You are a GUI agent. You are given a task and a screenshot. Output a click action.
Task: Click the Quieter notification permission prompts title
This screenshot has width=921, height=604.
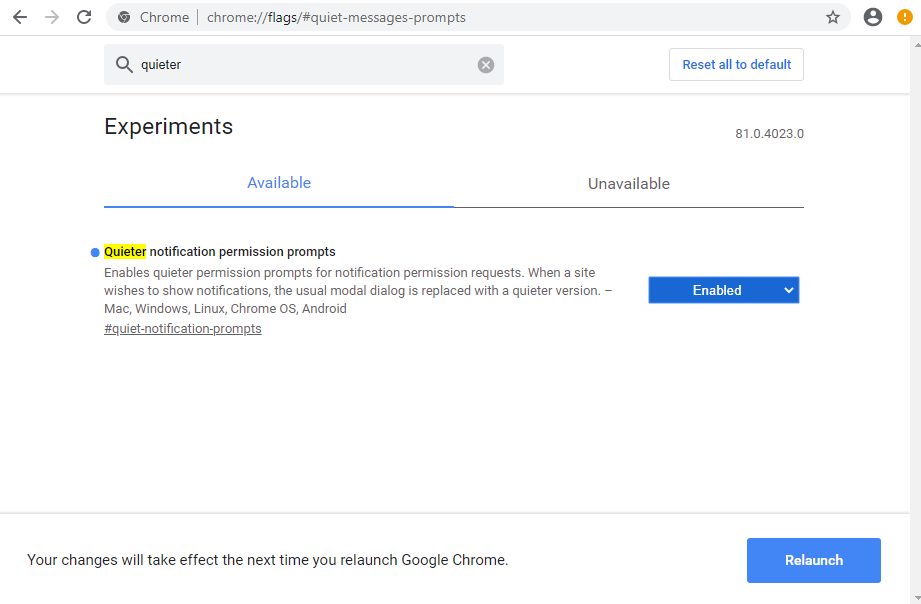[x=220, y=252]
